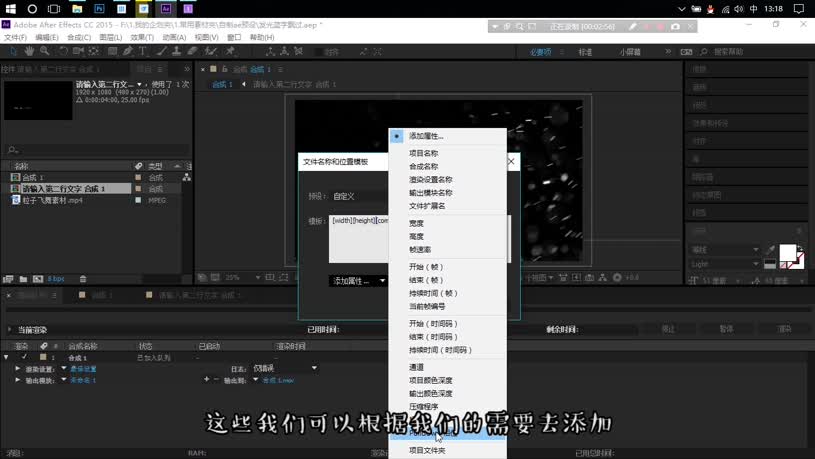This screenshot has height=459, width=815.
Task: Select the Rotation tool
Action: coord(63,51)
